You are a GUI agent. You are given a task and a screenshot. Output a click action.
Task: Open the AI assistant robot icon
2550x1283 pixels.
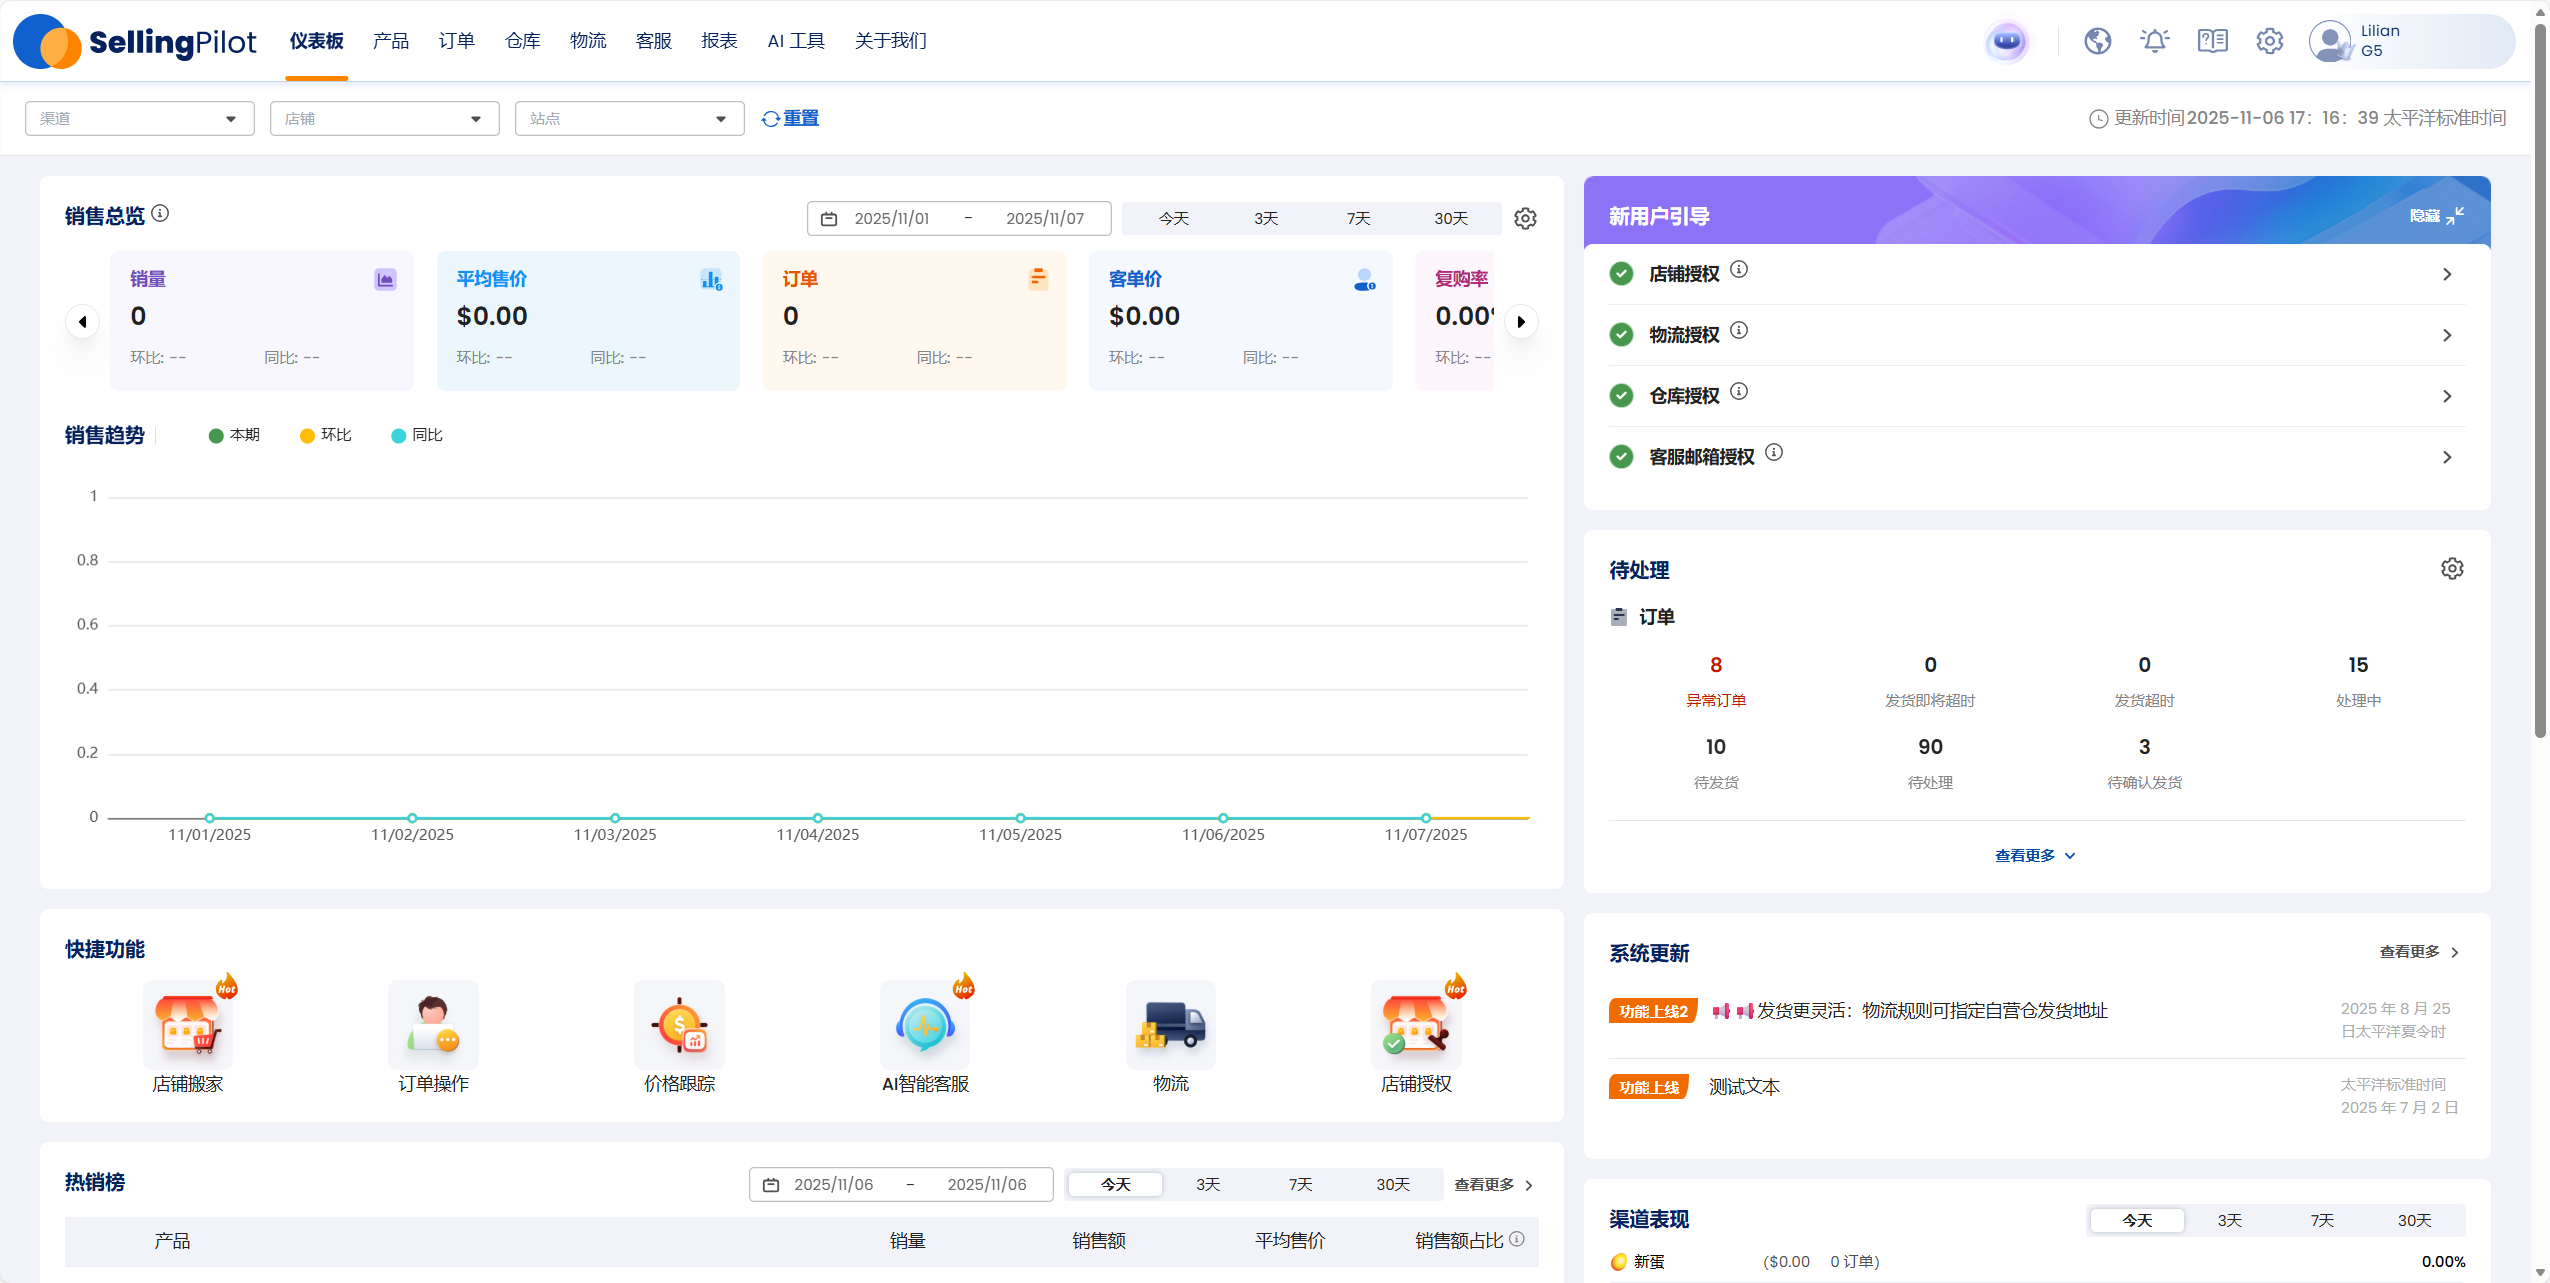(x=2006, y=41)
